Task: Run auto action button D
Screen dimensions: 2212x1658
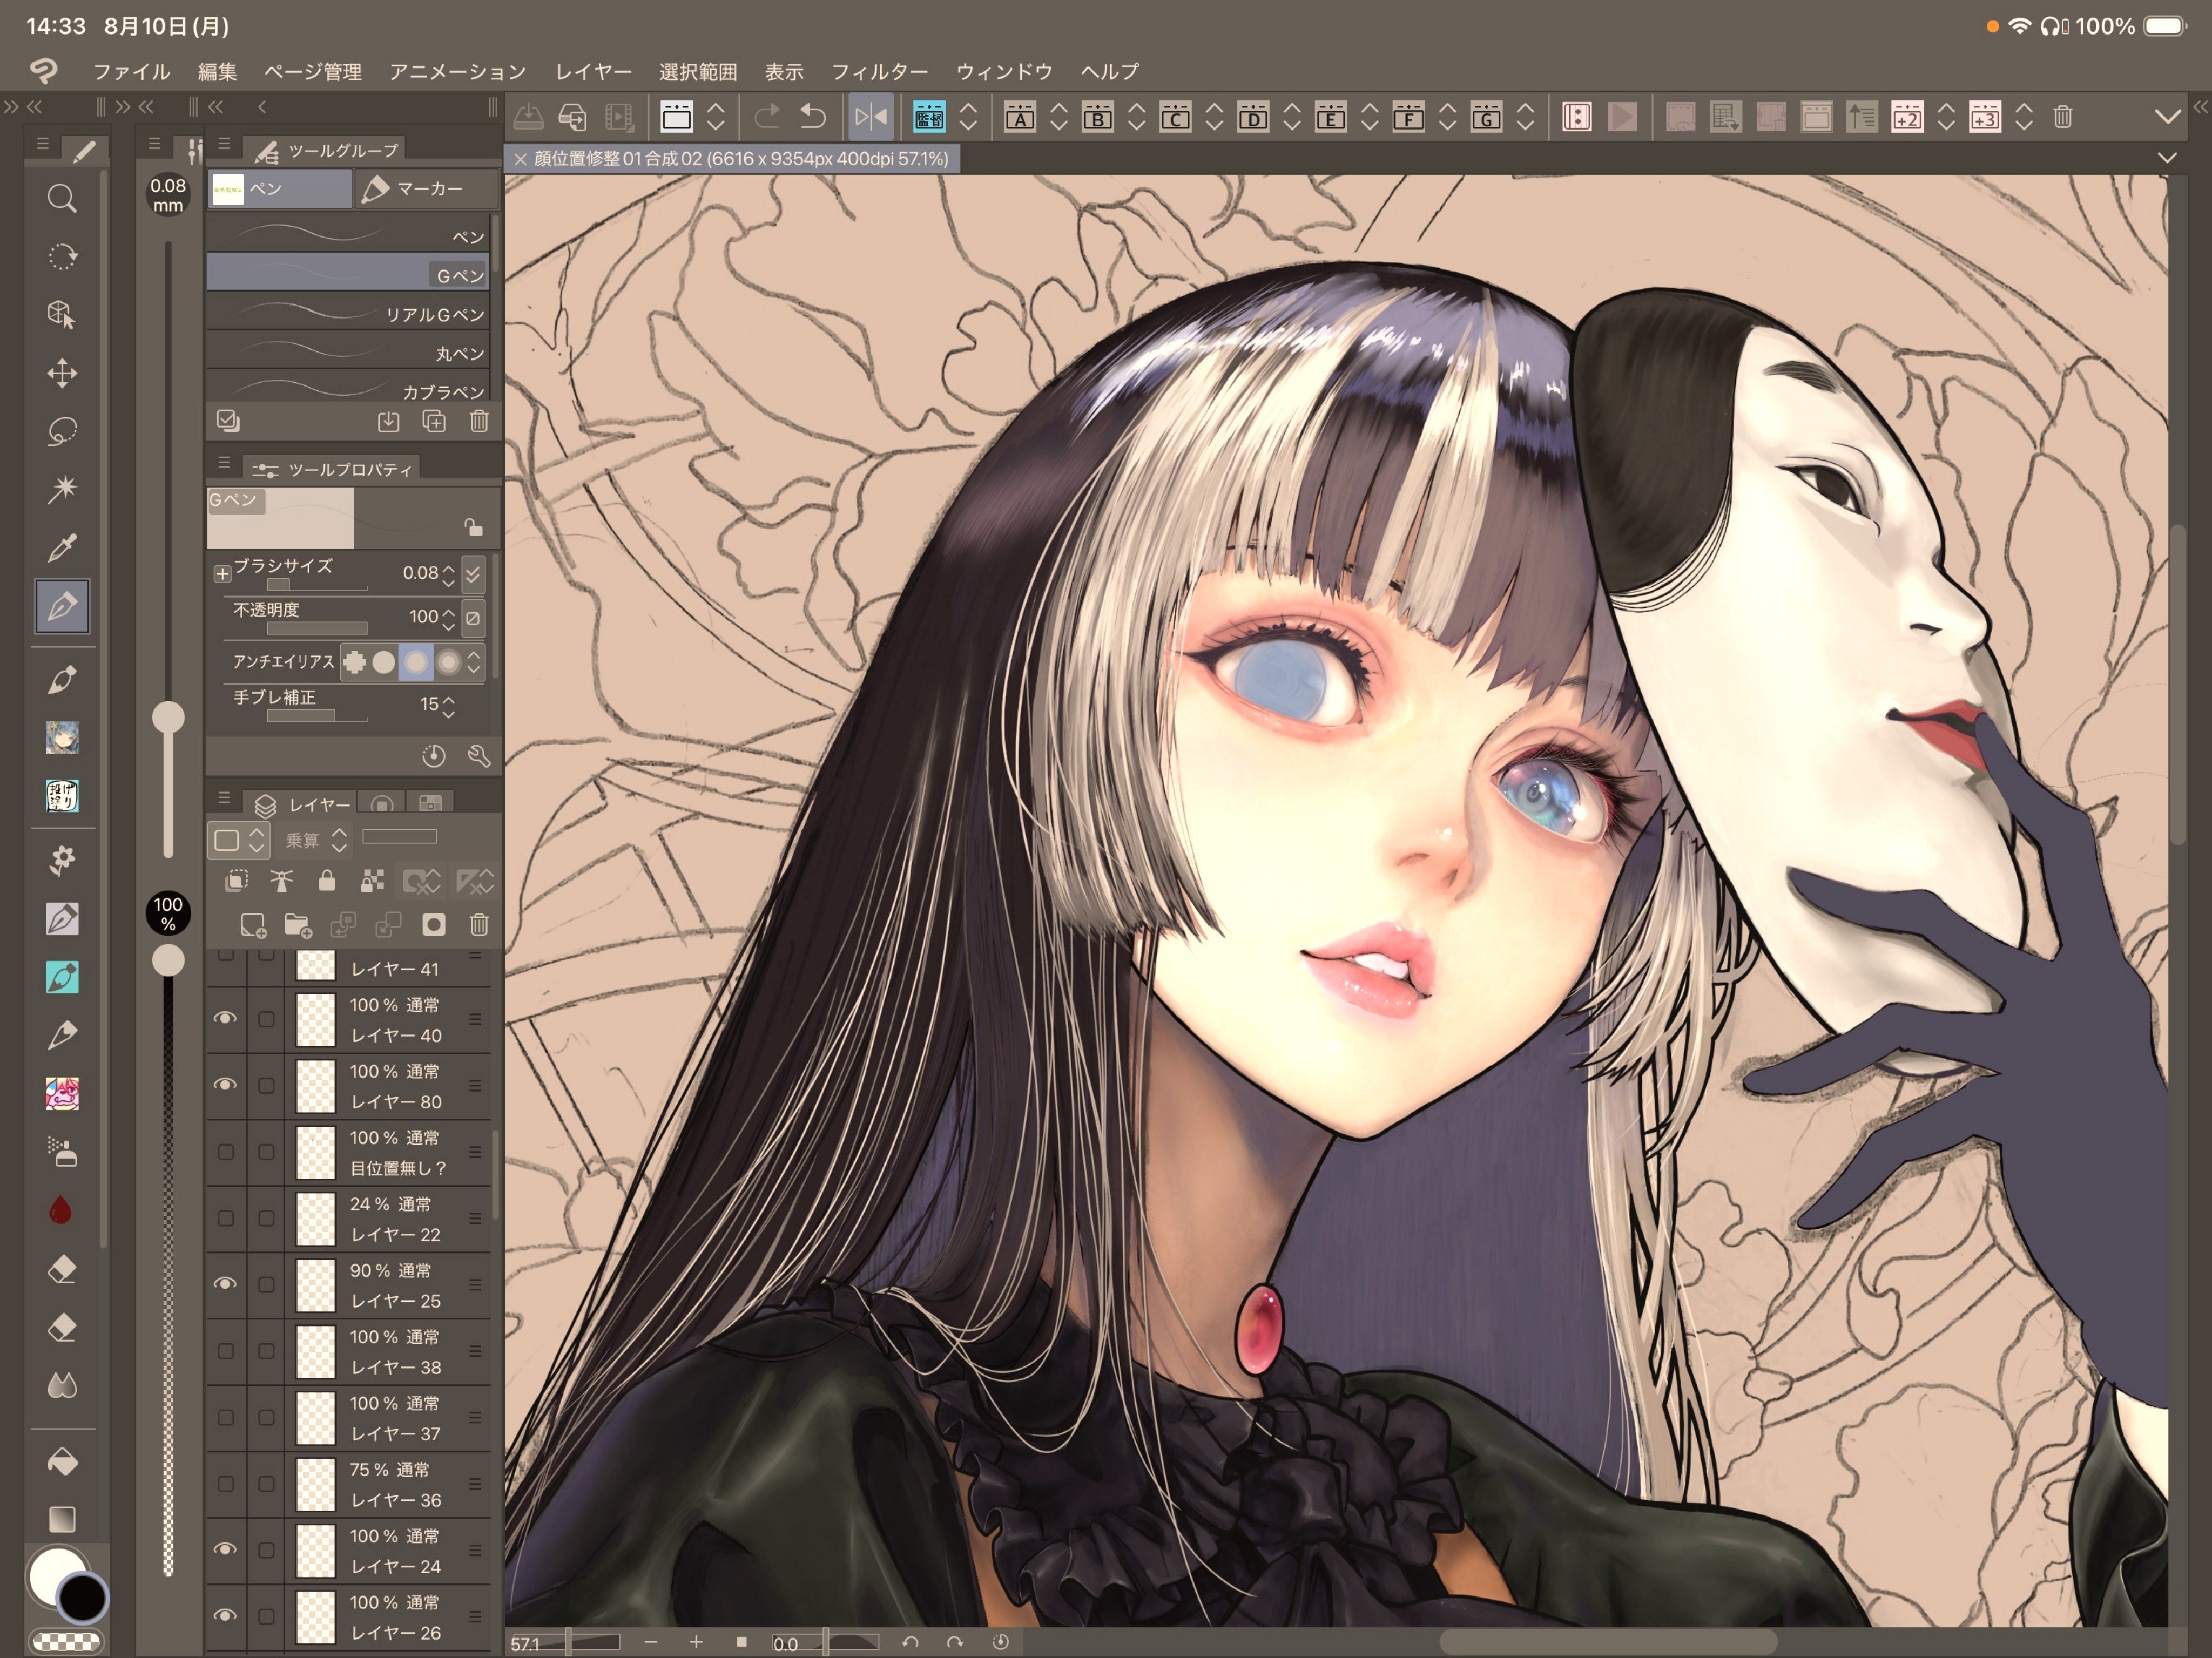Action: pos(1253,117)
